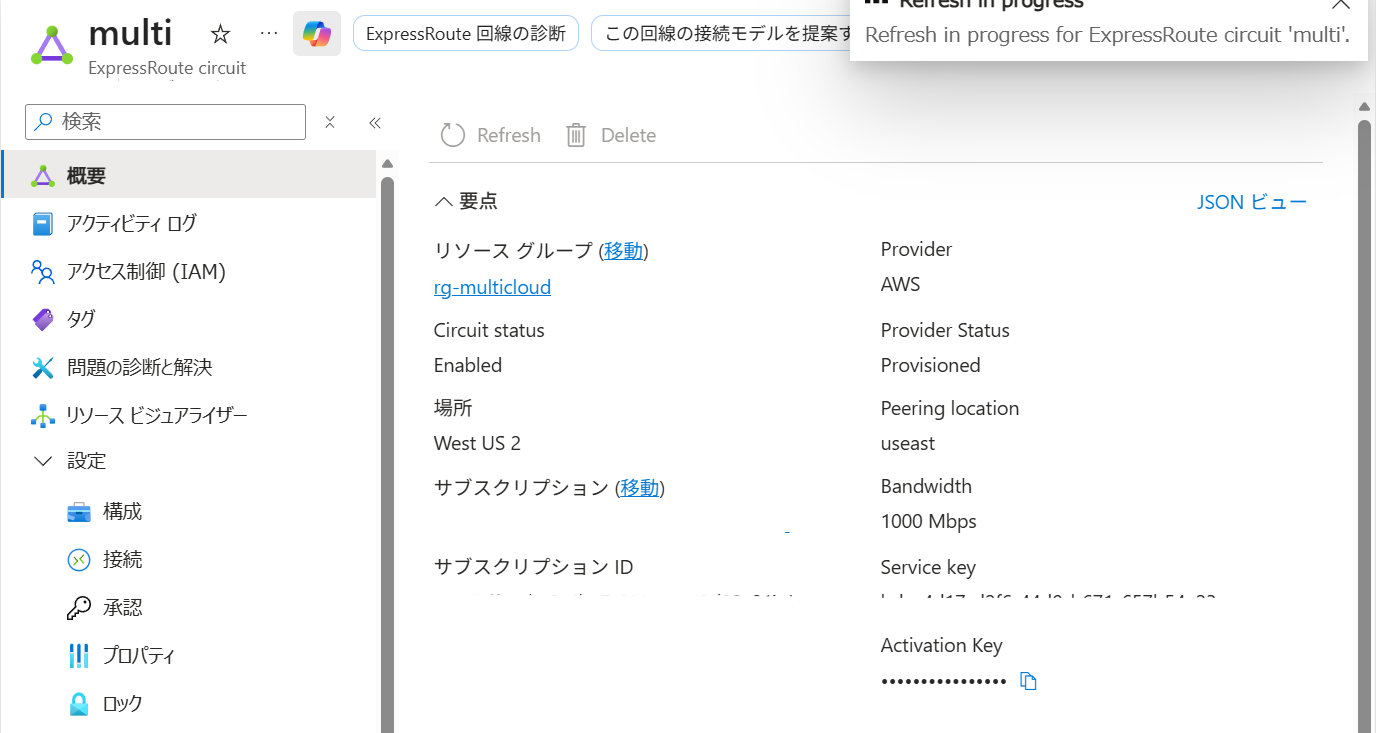Click into the 検索 search field

[x=165, y=122]
